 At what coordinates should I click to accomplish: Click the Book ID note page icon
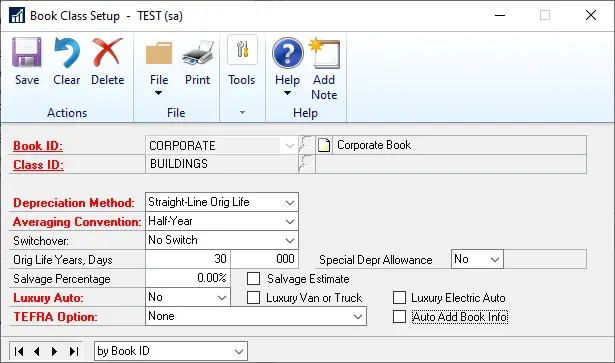[324, 145]
